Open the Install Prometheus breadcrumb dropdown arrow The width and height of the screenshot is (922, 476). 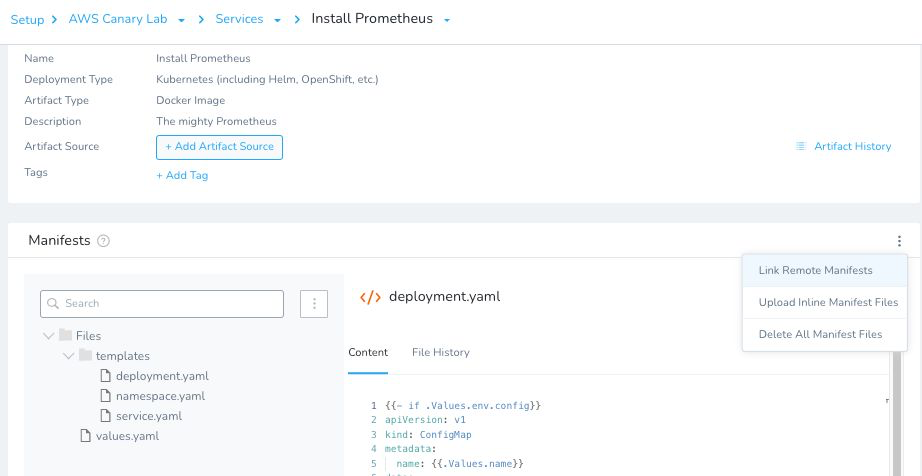click(x=447, y=20)
